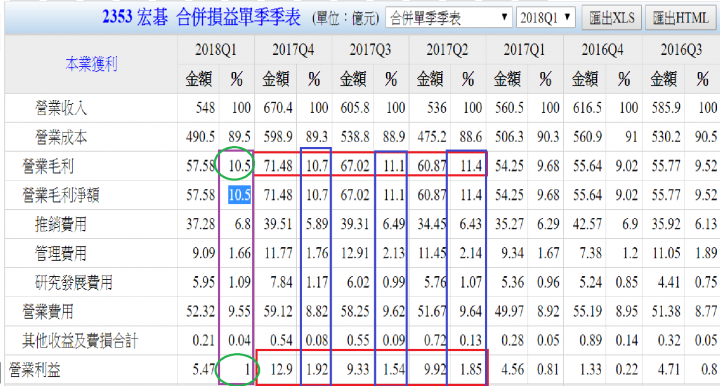Click the 4.71 operating profit value
This screenshot has width=720, height=386.
tap(670, 369)
